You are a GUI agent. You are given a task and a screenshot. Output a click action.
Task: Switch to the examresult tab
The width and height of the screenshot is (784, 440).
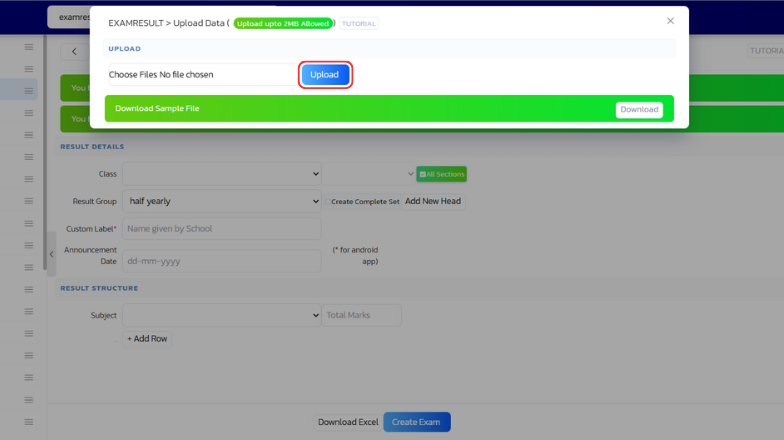point(68,17)
